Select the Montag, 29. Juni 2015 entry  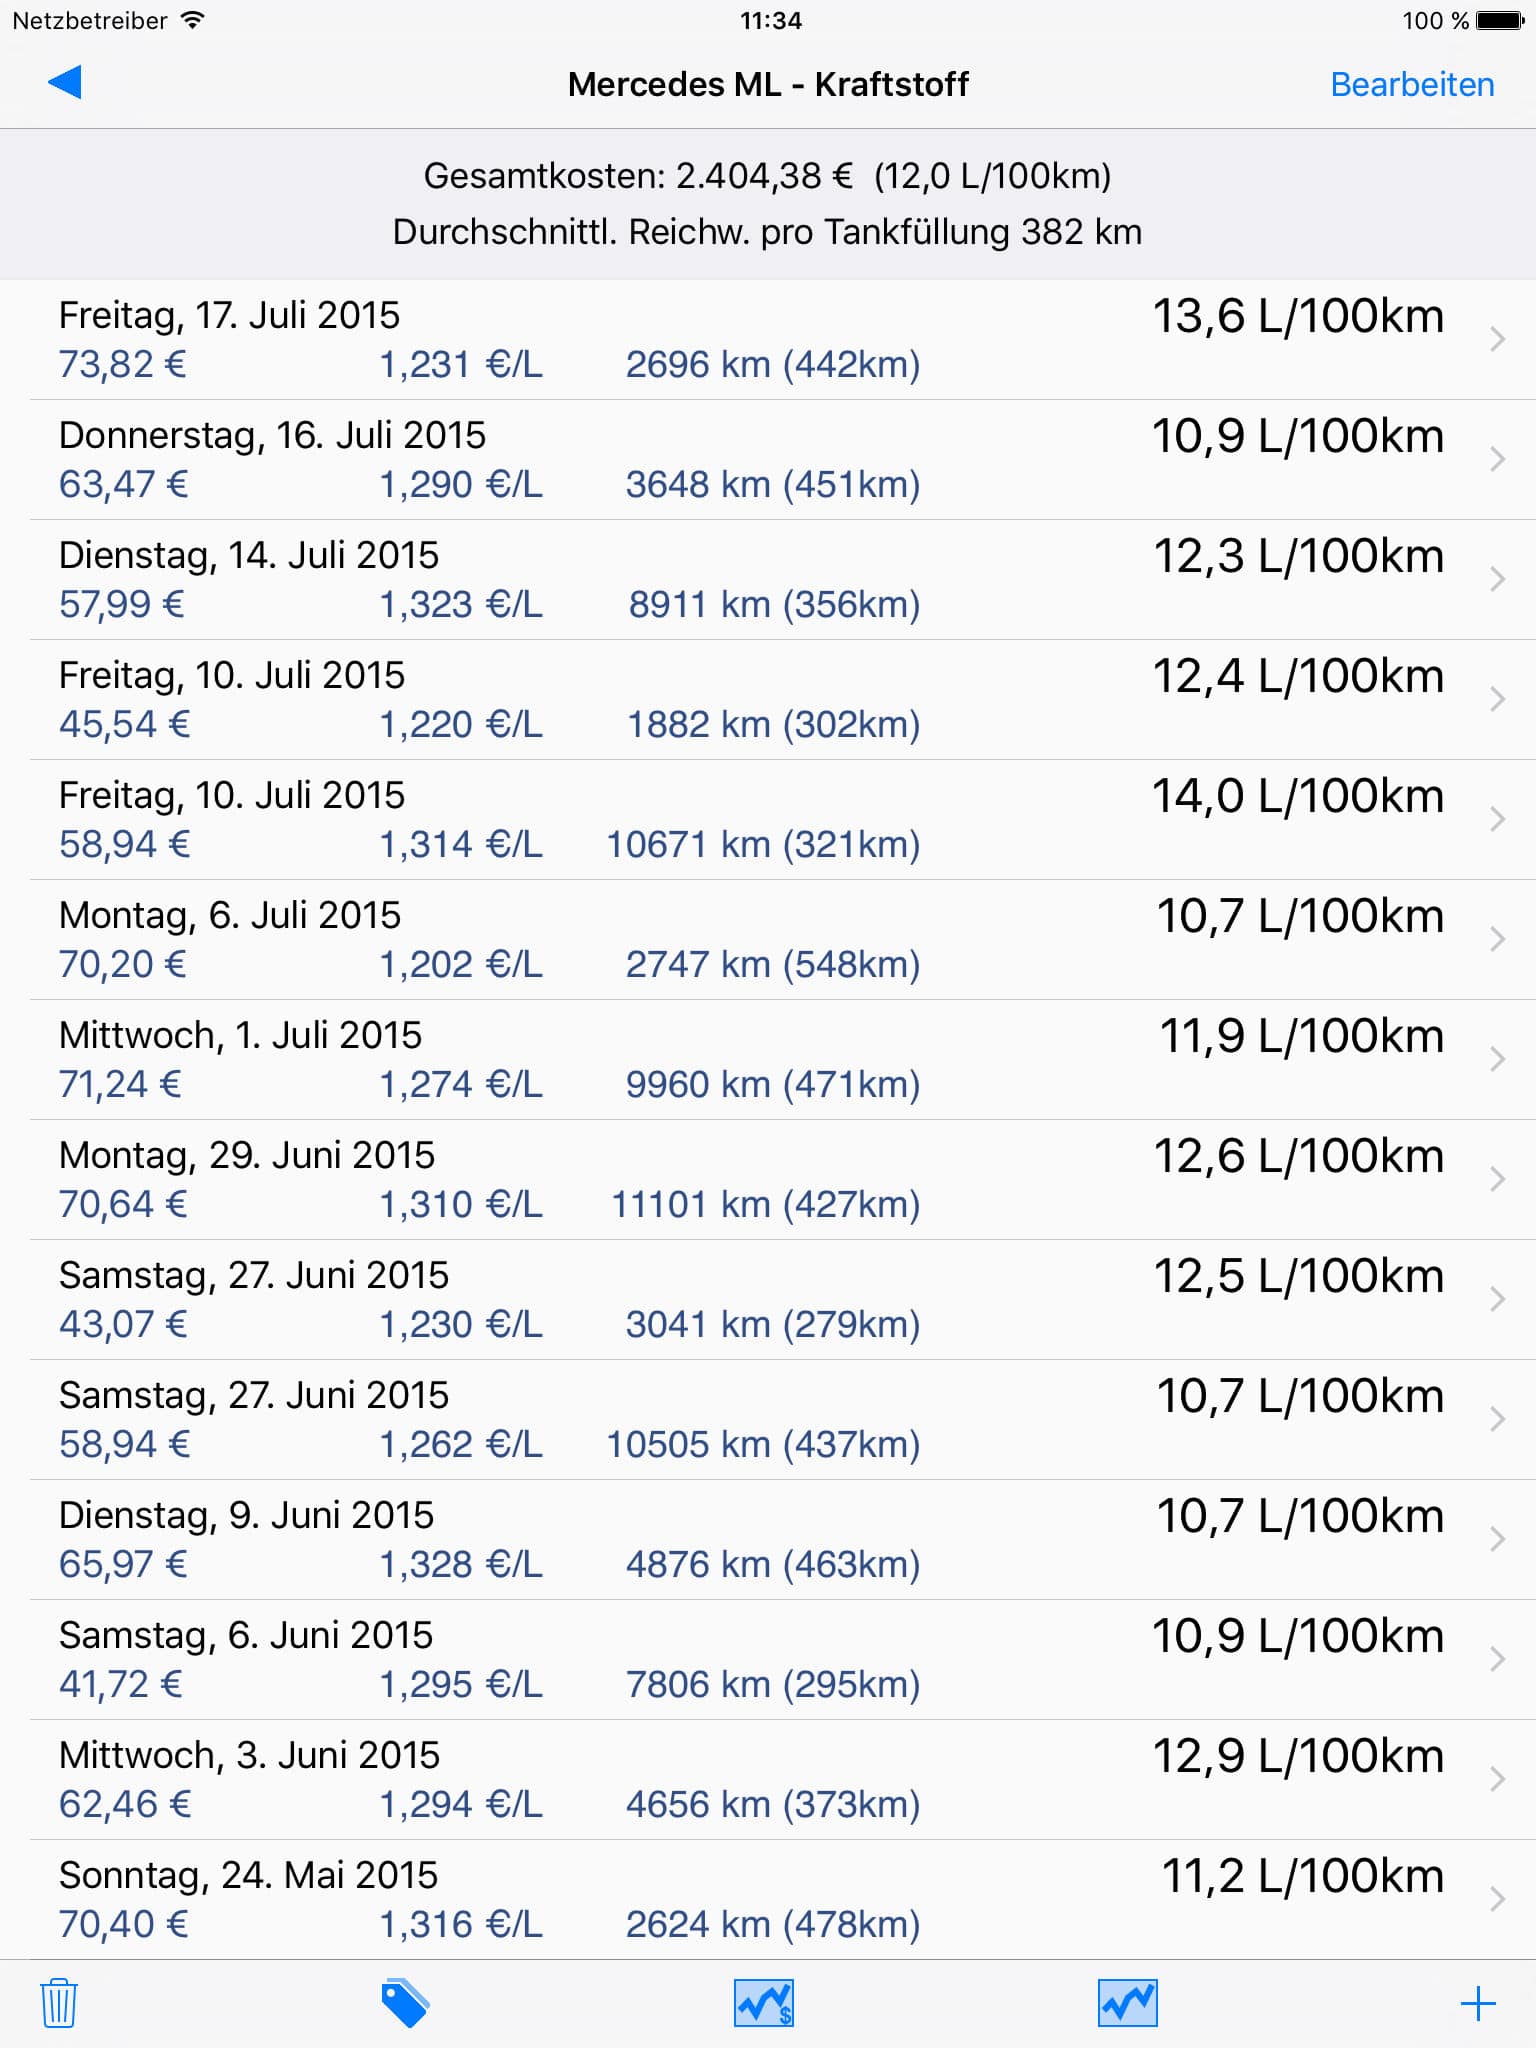tap(768, 1180)
